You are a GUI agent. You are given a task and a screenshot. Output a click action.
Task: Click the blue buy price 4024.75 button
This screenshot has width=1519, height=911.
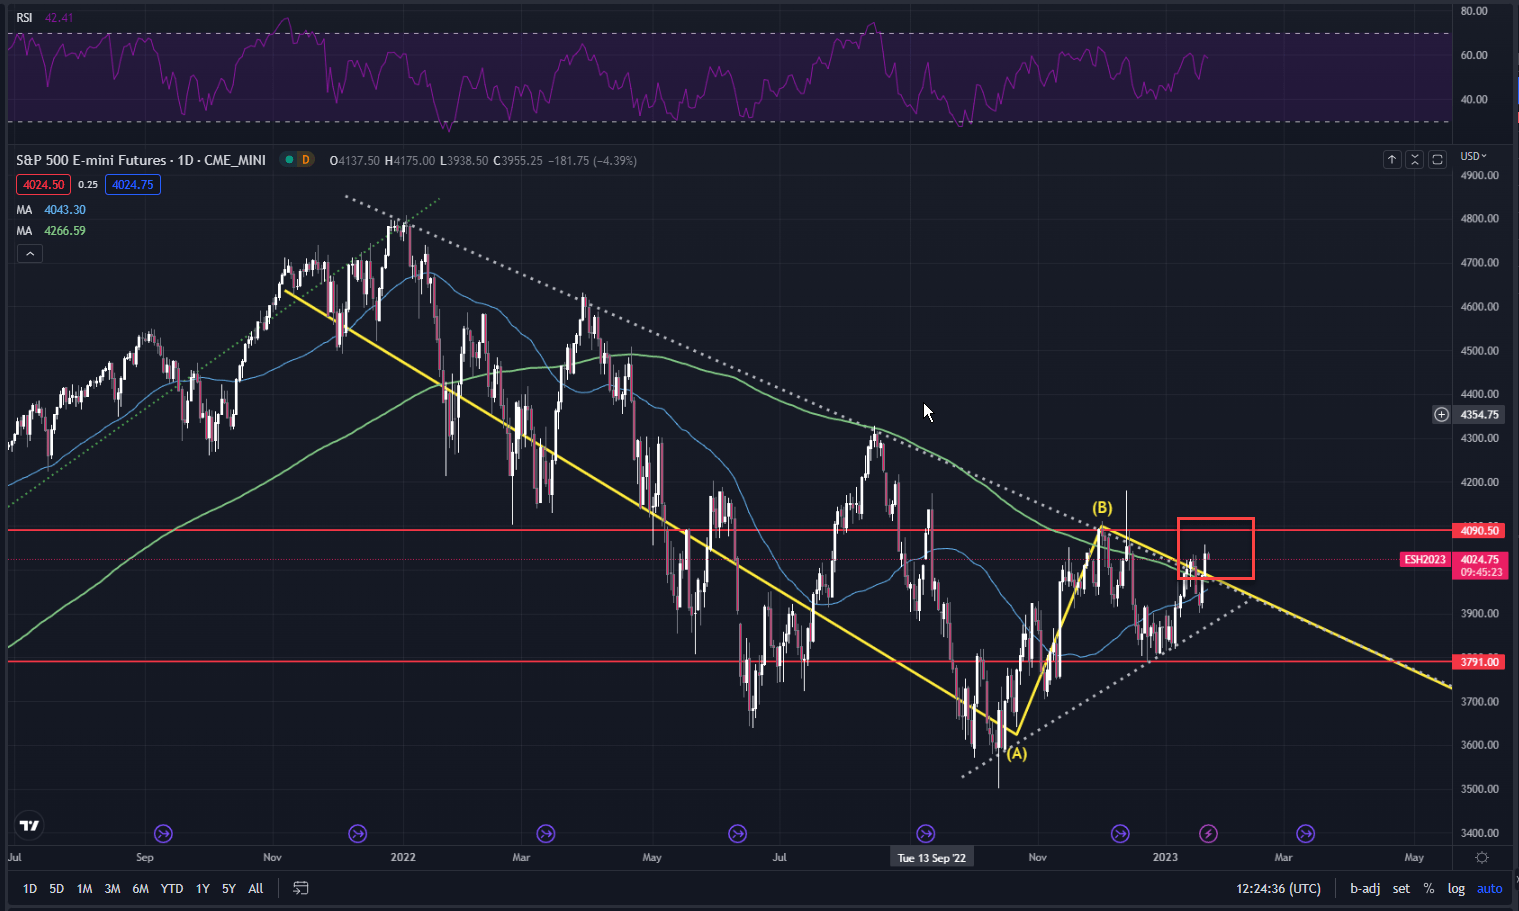pyautogui.click(x=132, y=185)
